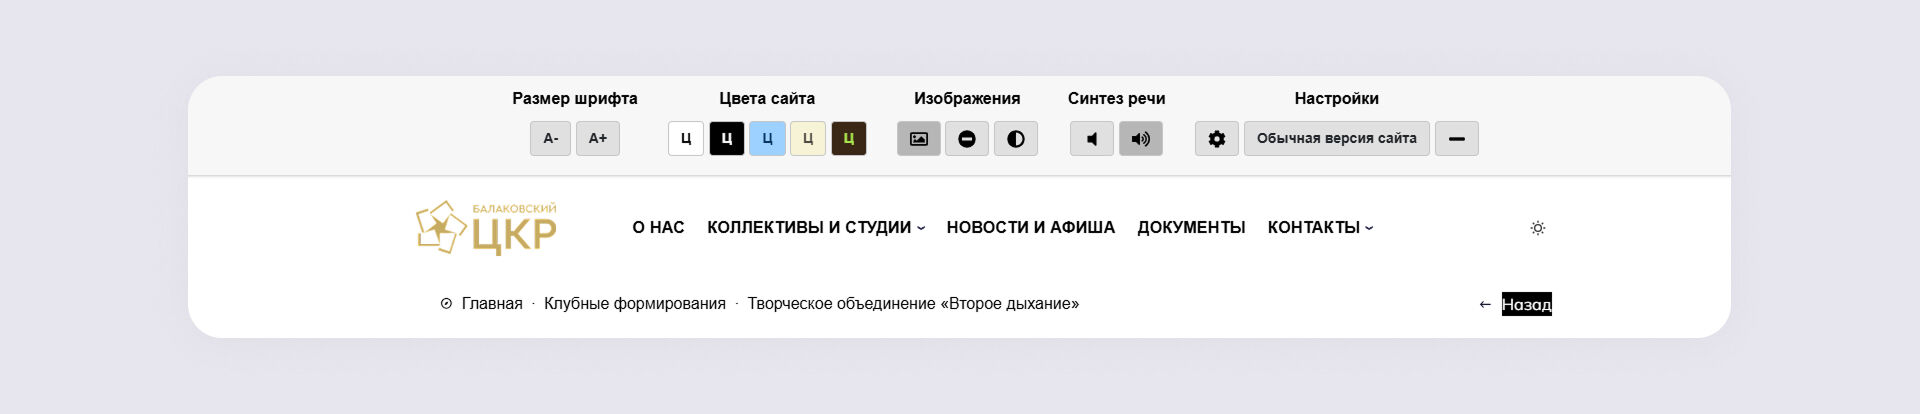1920x414 pixels.
Task: Decrease font size with A- button
Action: click(x=550, y=139)
